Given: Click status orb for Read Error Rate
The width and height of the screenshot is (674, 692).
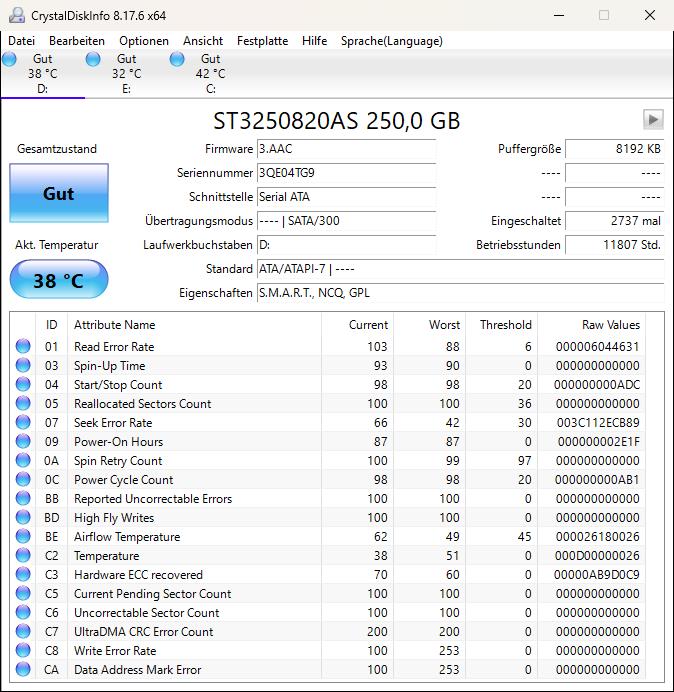Looking at the screenshot, I should [23, 346].
